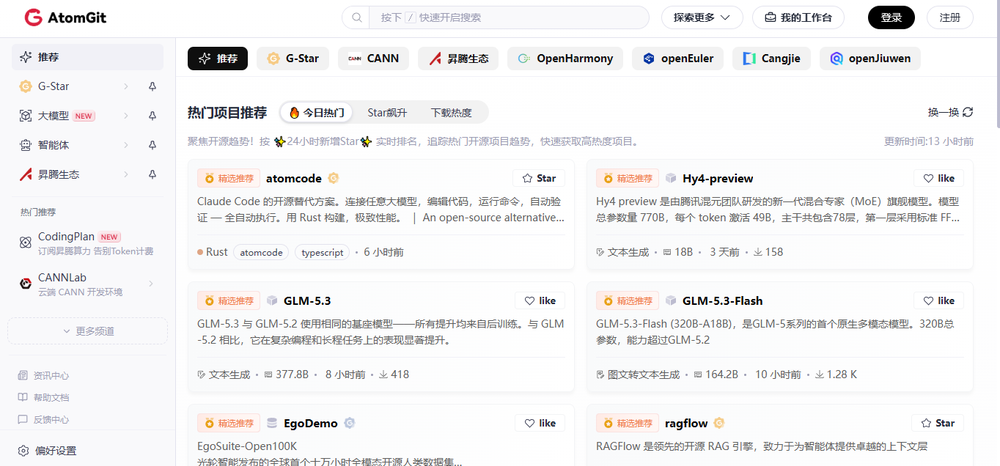Open 资讯中心 news center
1000x466 pixels.
click(43, 375)
